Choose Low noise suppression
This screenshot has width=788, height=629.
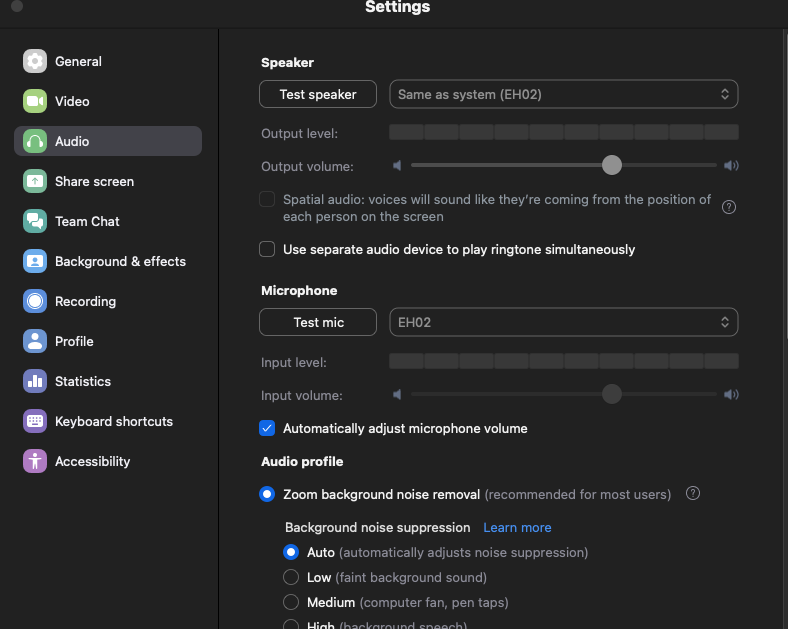point(291,577)
